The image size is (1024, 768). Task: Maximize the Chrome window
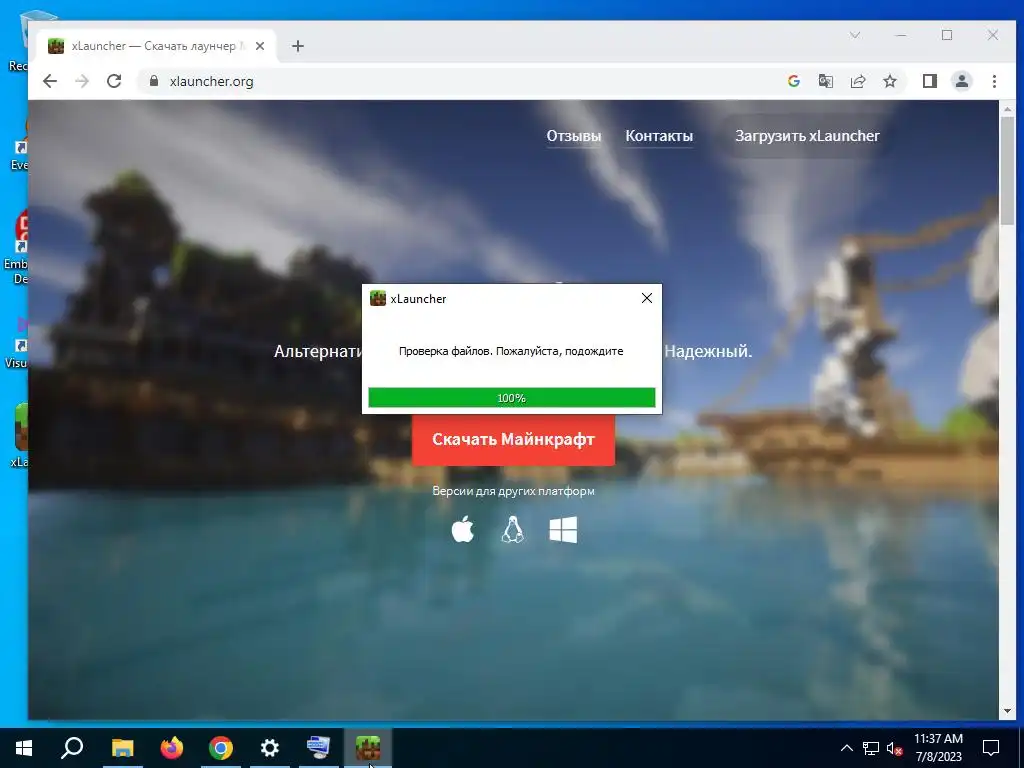coord(947,35)
